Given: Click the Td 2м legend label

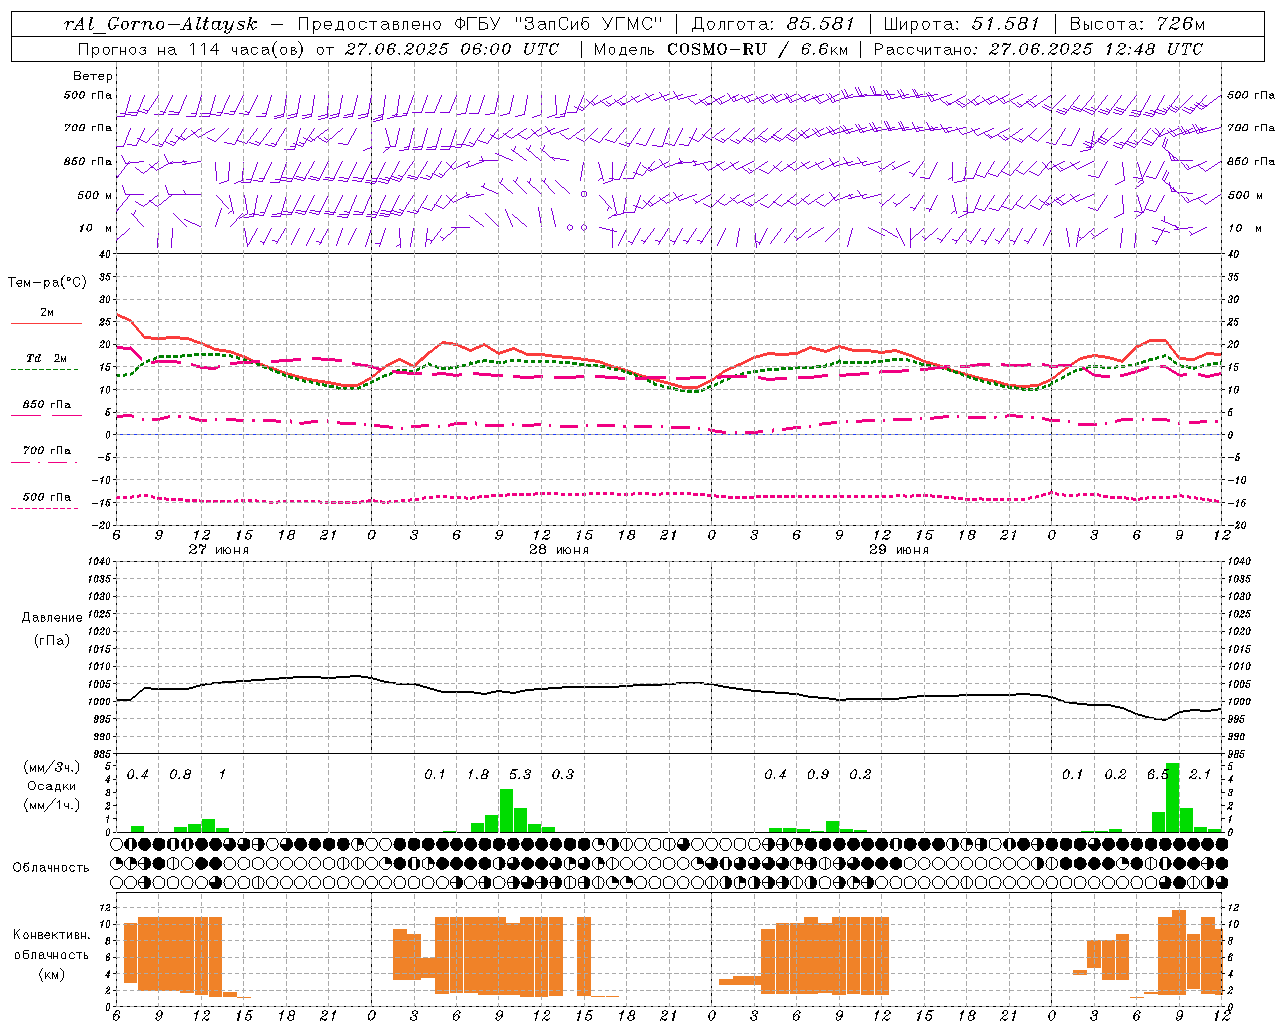Looking at the screenshot, I should tap(47, 358).
